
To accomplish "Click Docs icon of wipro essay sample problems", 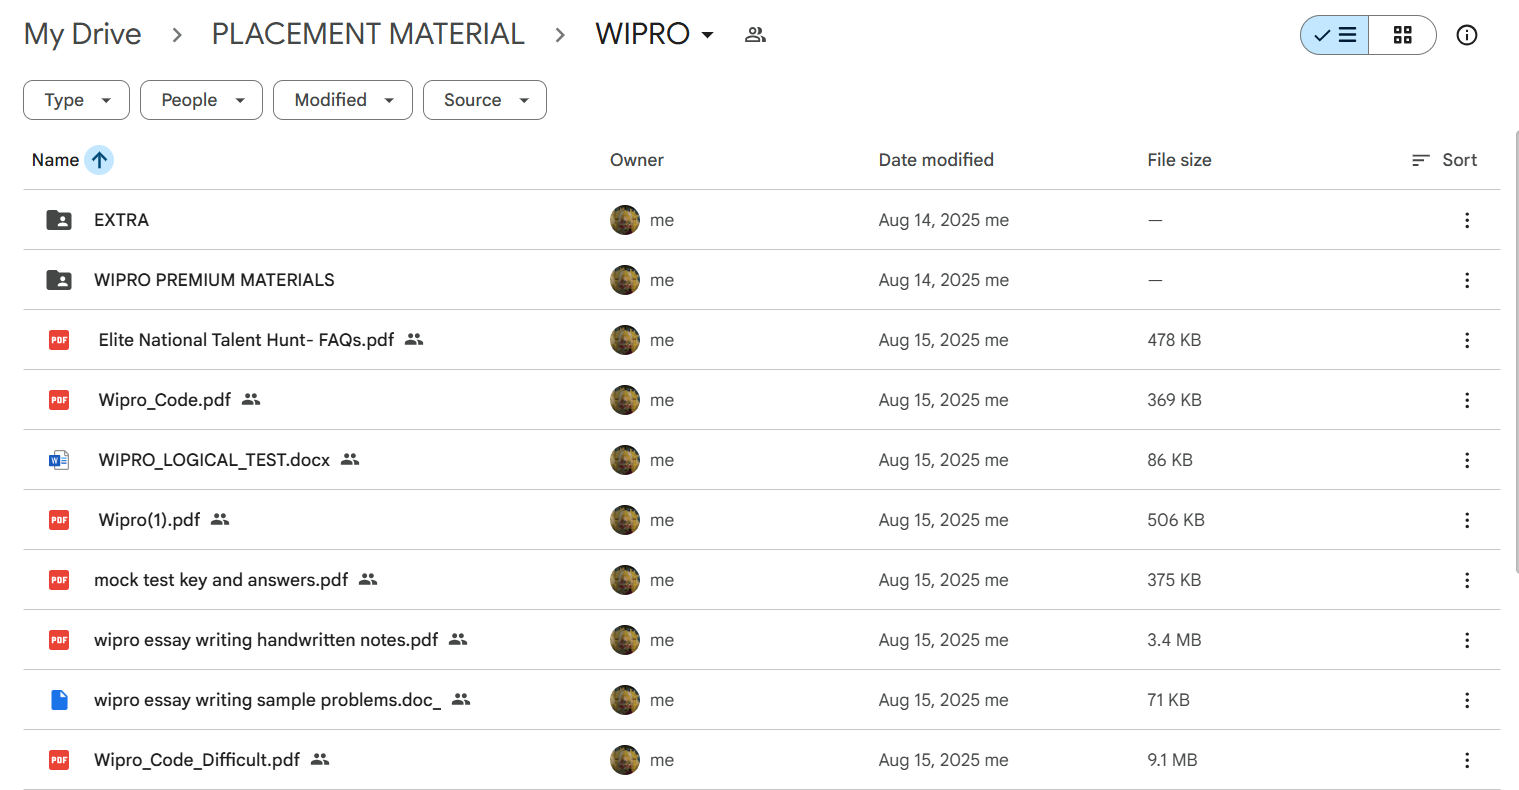I will 59,700.
